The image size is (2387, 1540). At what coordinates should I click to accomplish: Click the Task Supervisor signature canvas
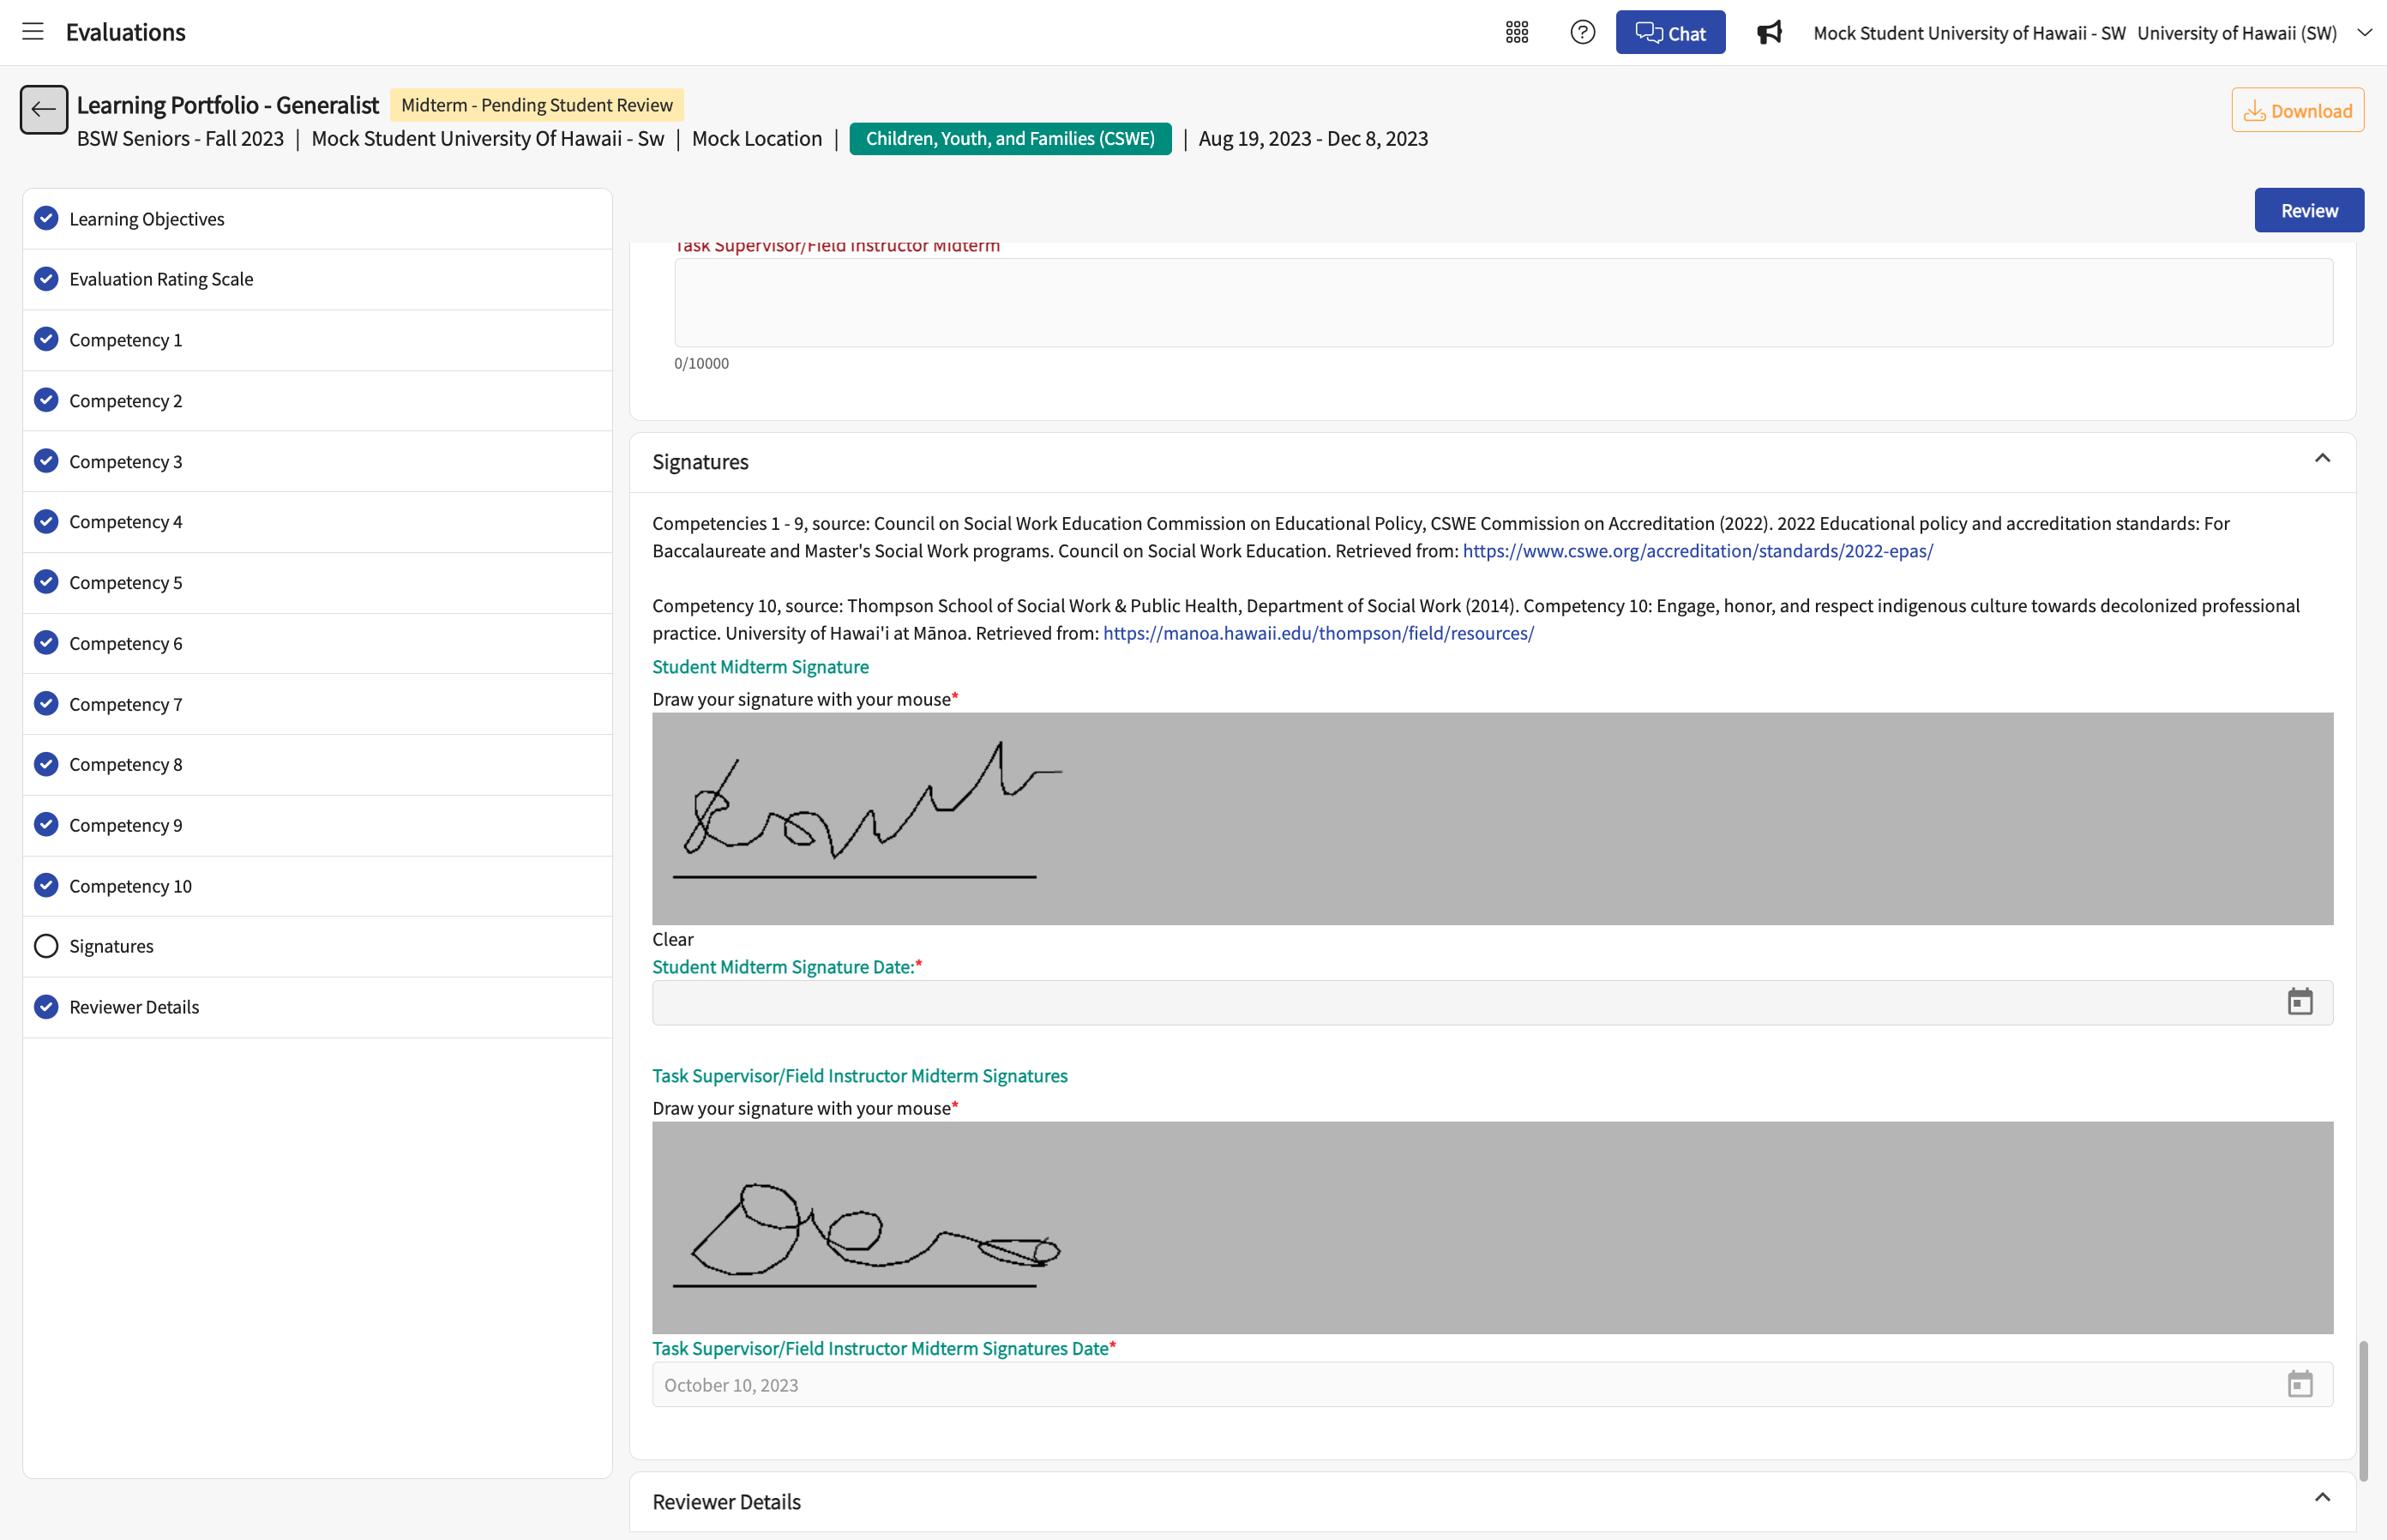coord(1492,1227)
